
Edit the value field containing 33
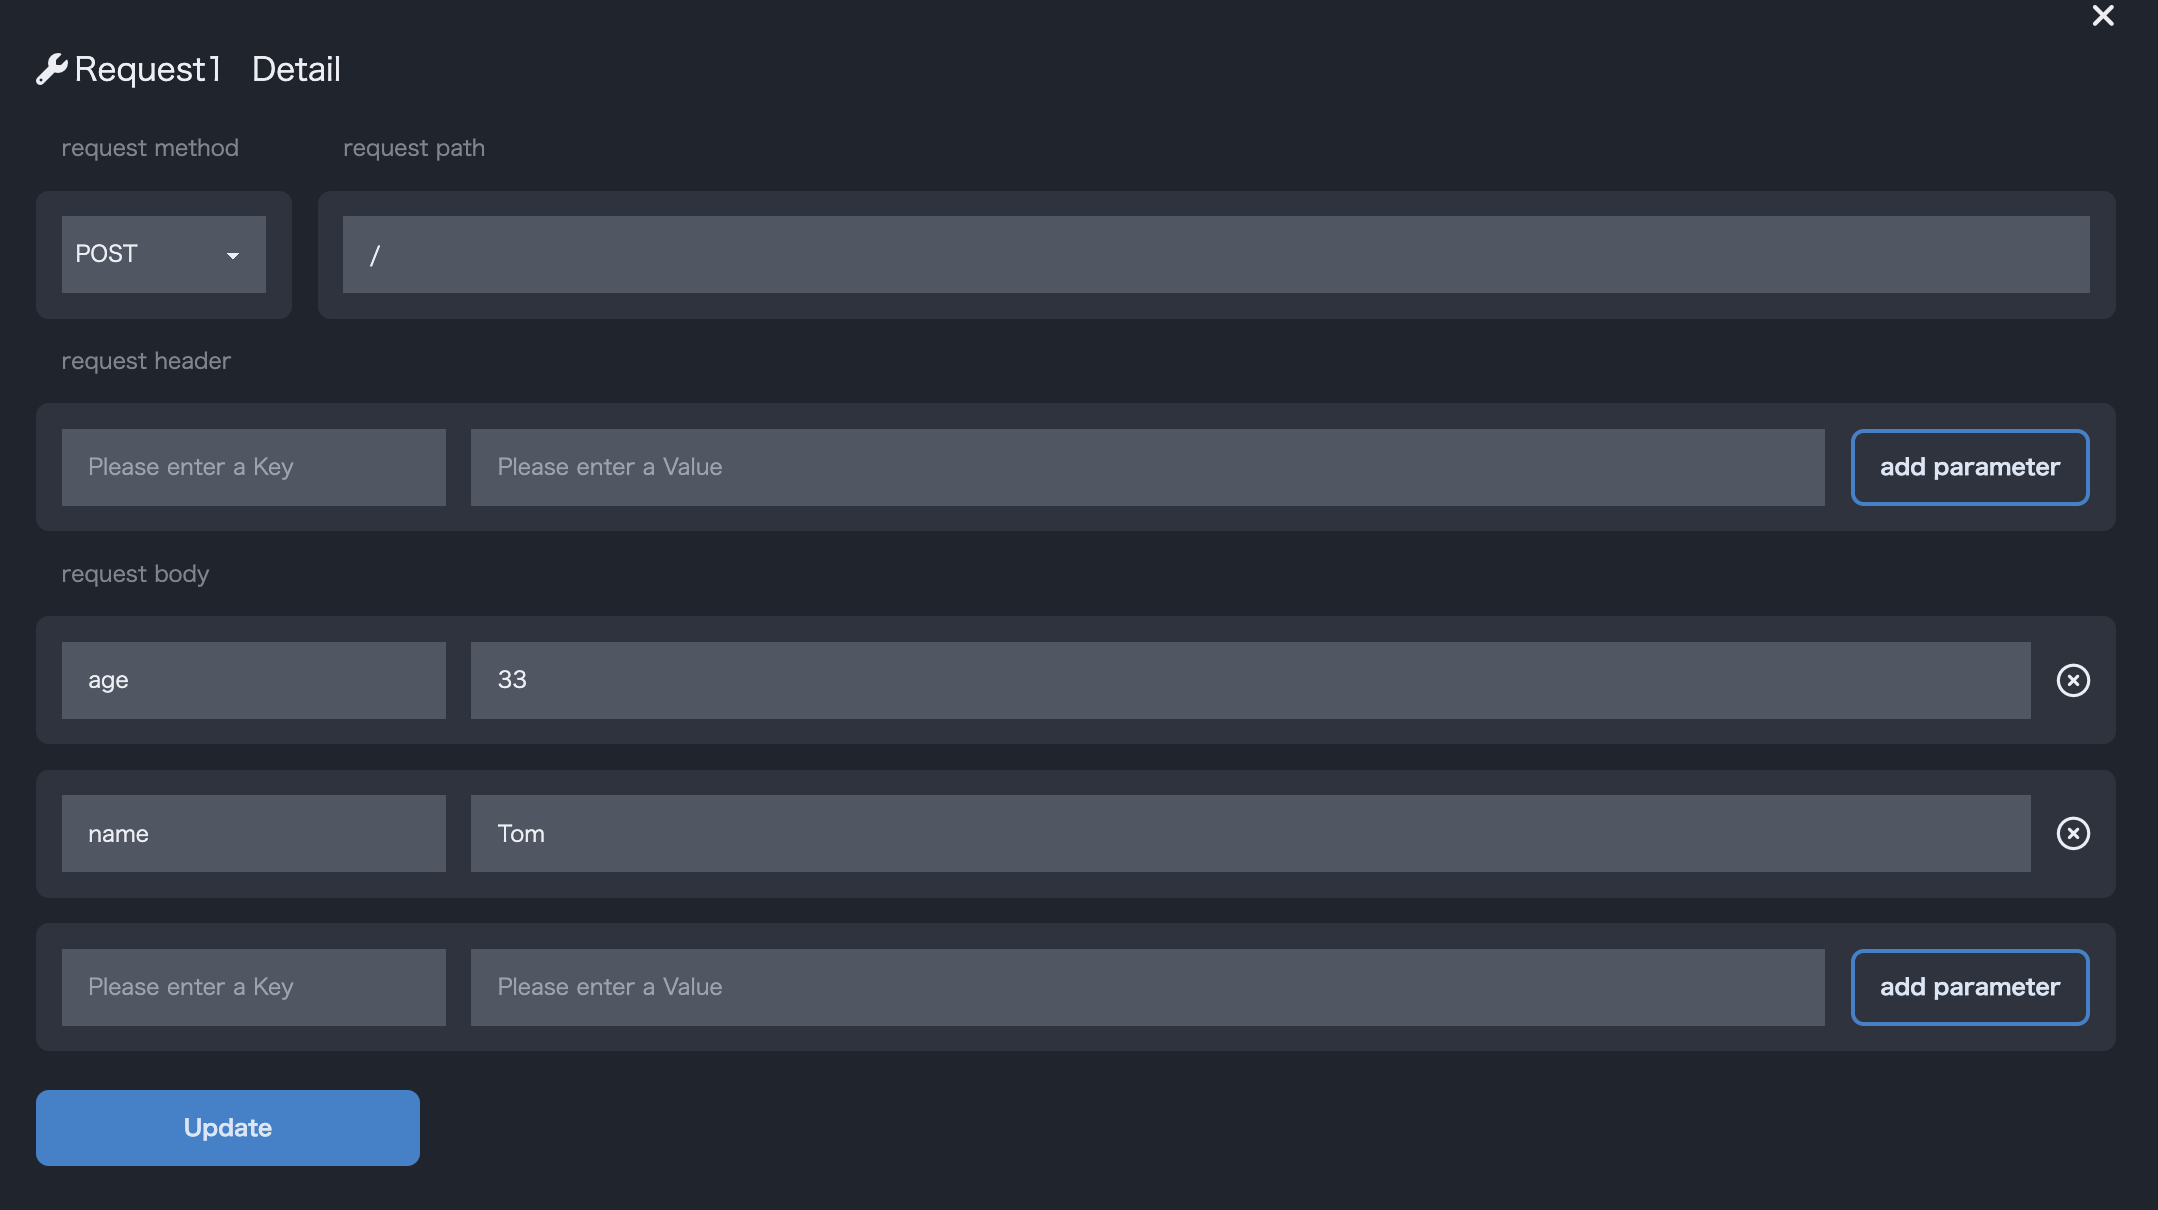(1250, 680)
